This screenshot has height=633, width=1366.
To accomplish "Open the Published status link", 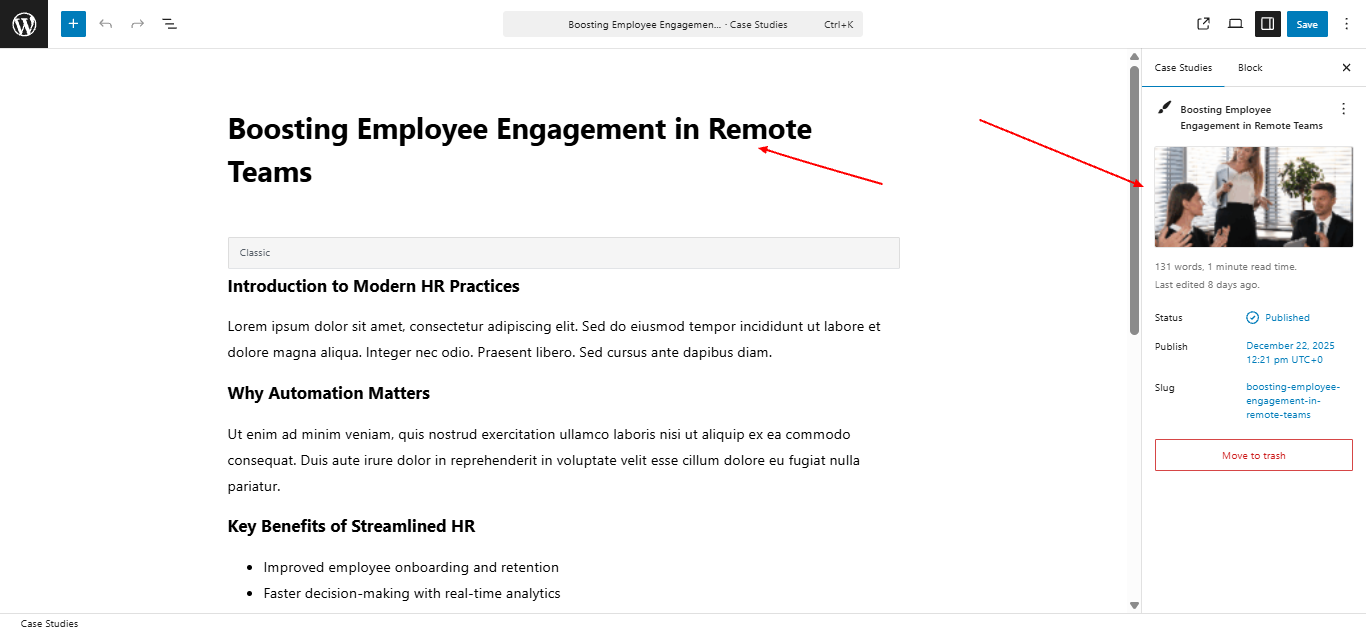I will click(1286, 318).
